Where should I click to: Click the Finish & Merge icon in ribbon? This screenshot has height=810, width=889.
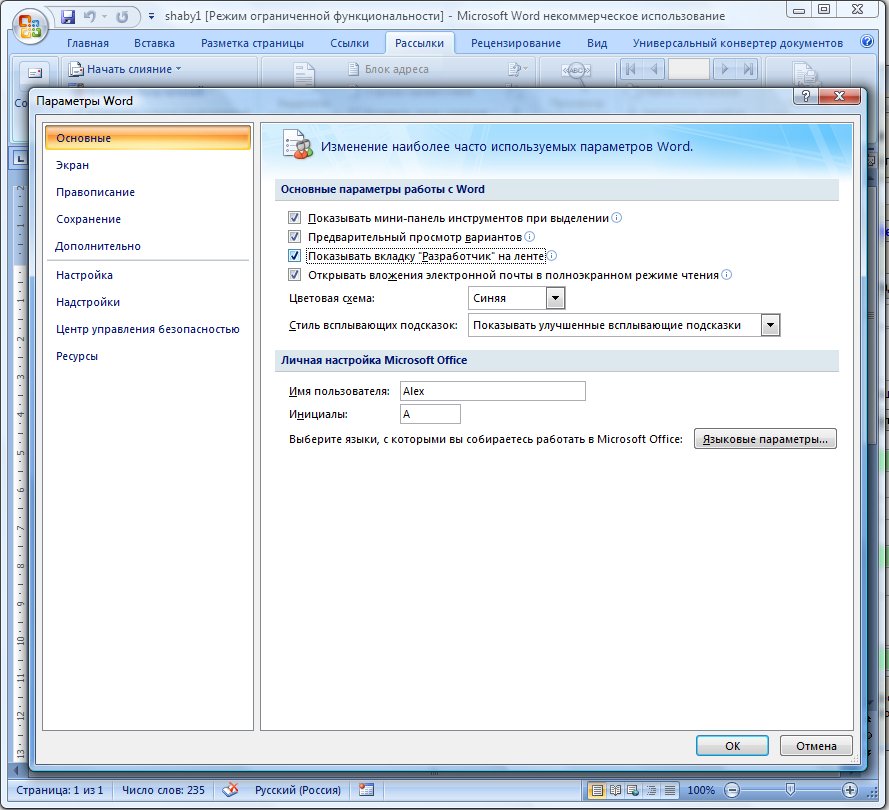(805, 74)
